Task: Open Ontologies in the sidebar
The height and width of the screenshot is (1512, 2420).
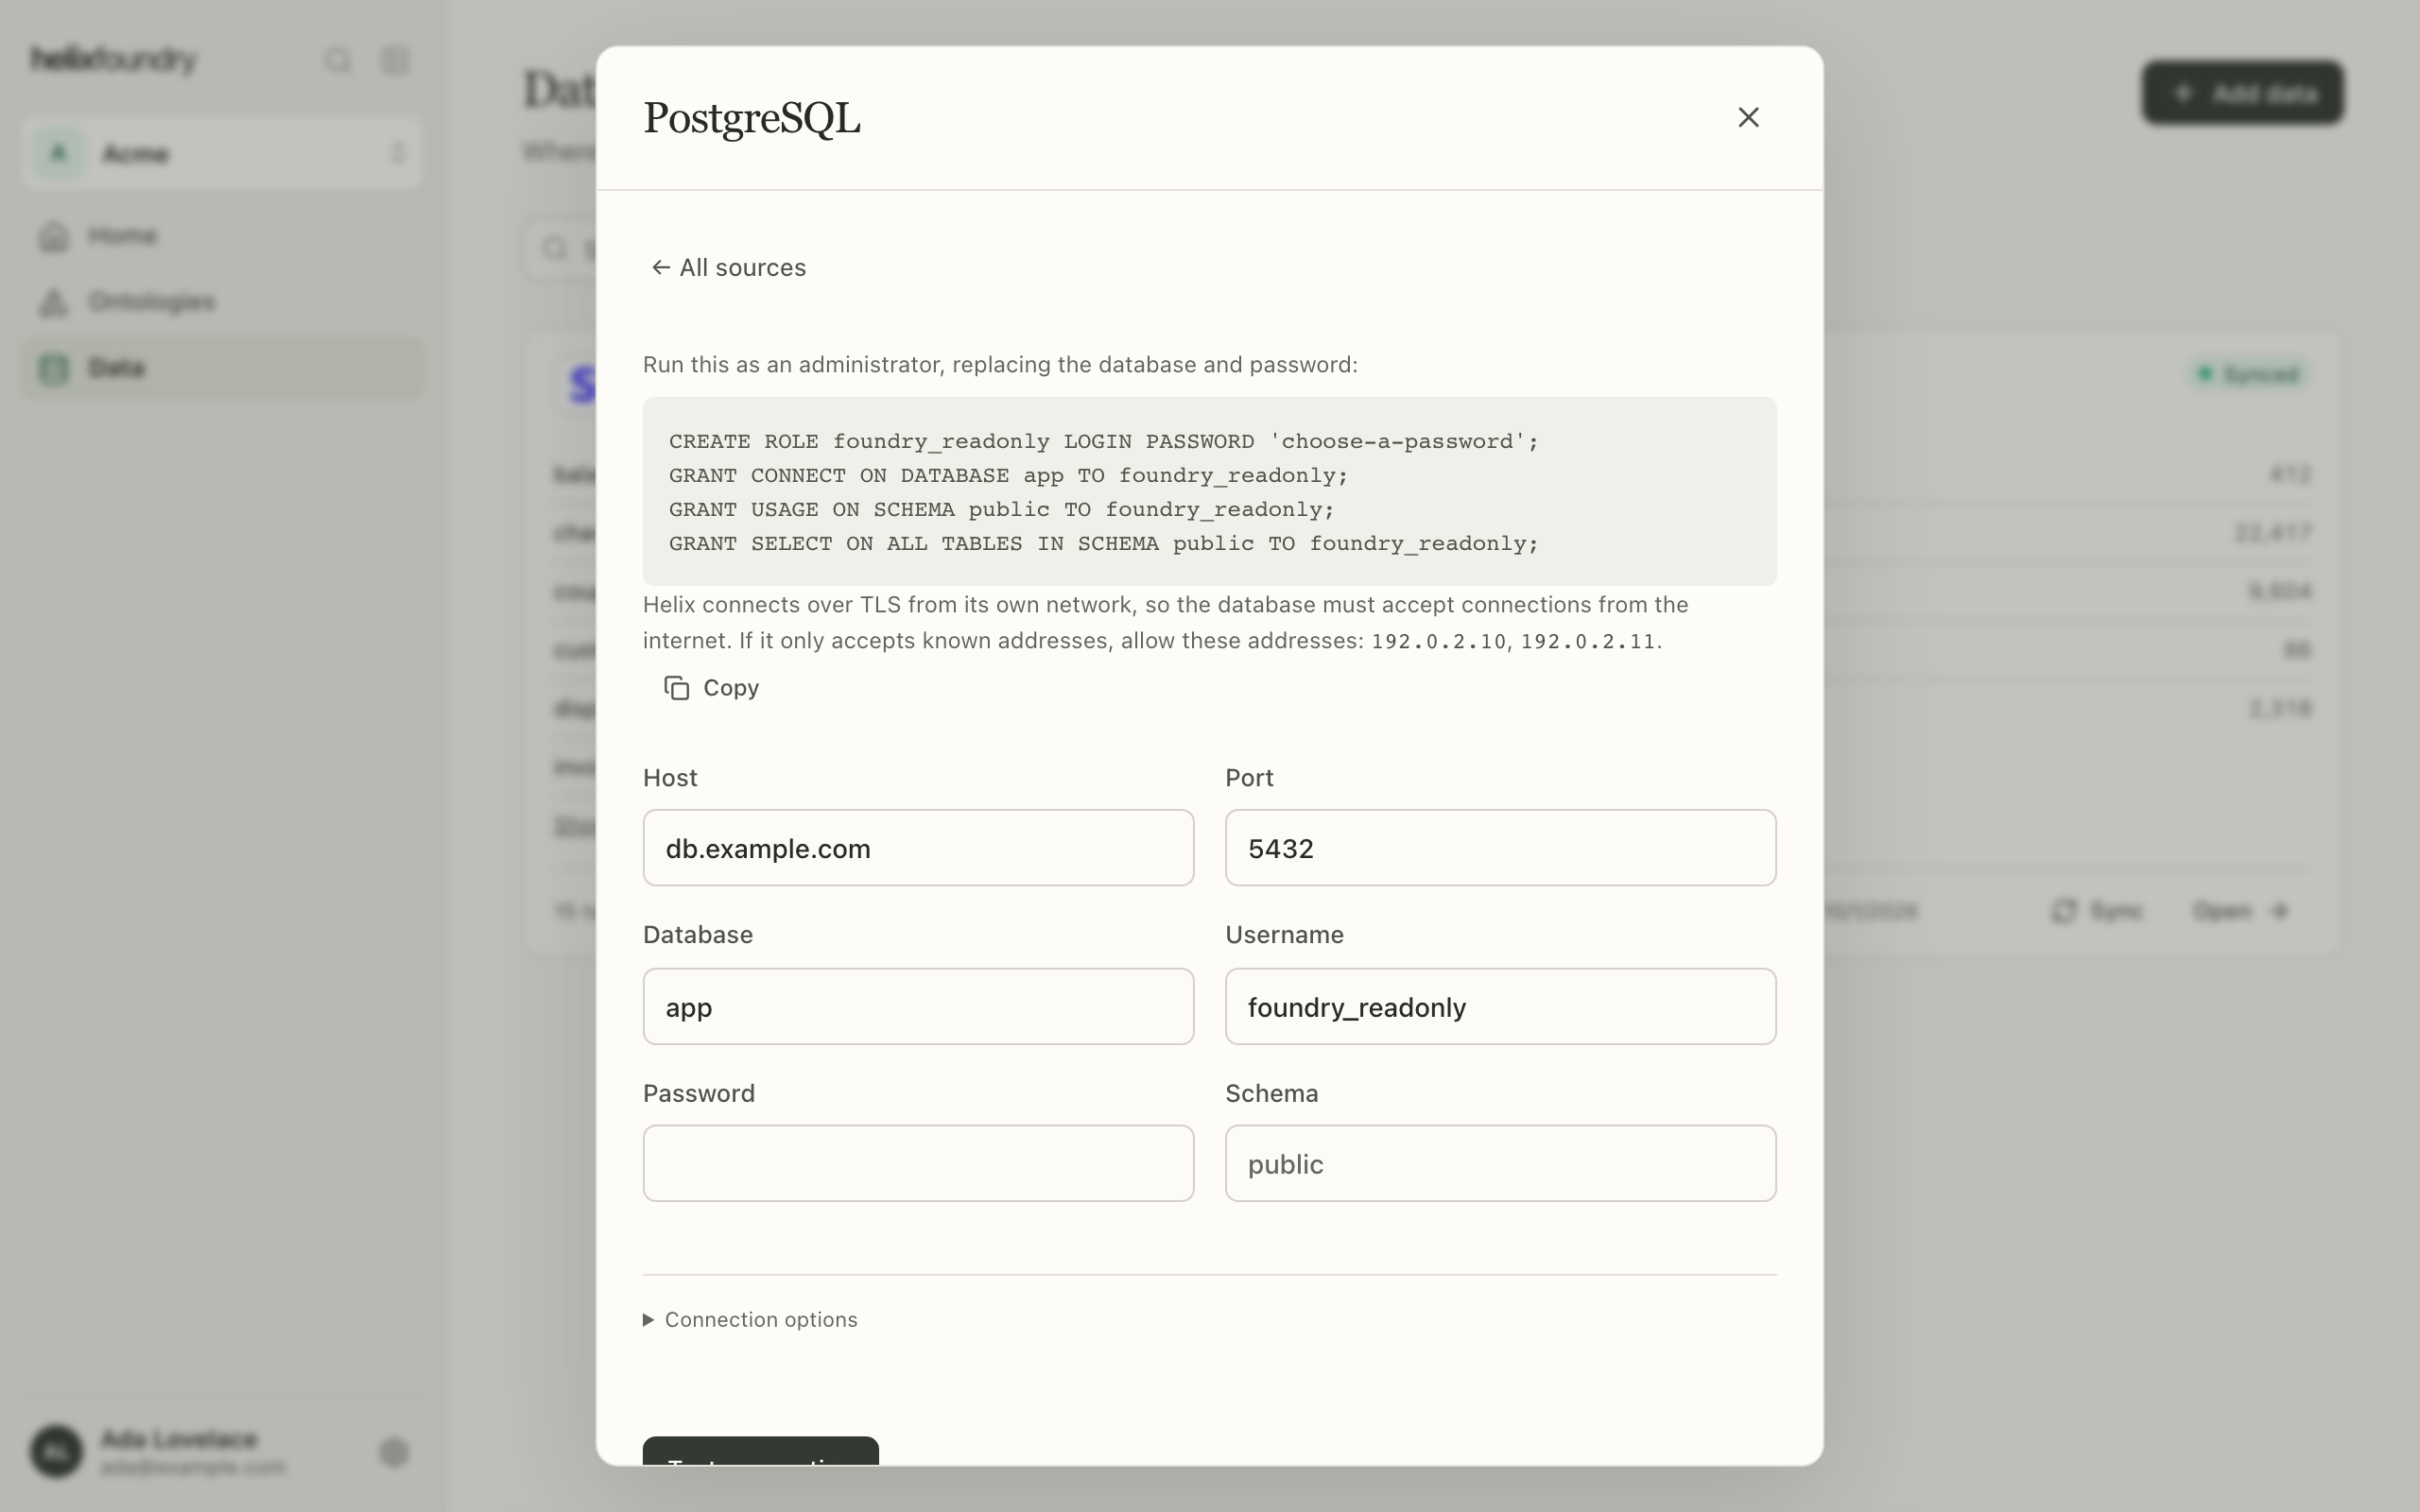Action: tap(222, 302)
